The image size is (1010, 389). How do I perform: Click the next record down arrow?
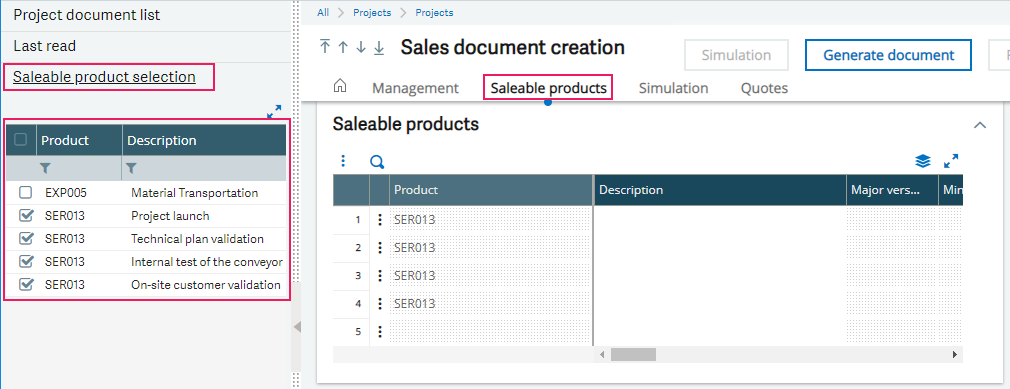click(x=361, y=47)
